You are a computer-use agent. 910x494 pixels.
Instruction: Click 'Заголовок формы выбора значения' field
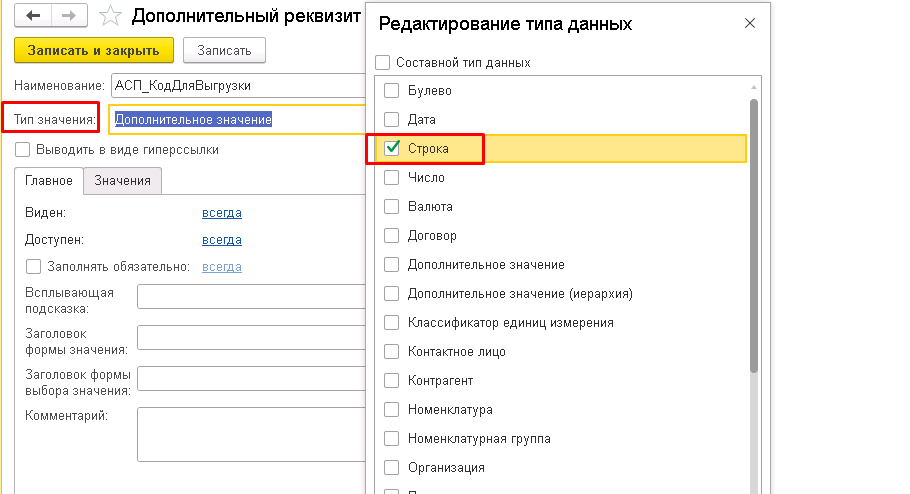pyautogui.click(x=251, y=378)
